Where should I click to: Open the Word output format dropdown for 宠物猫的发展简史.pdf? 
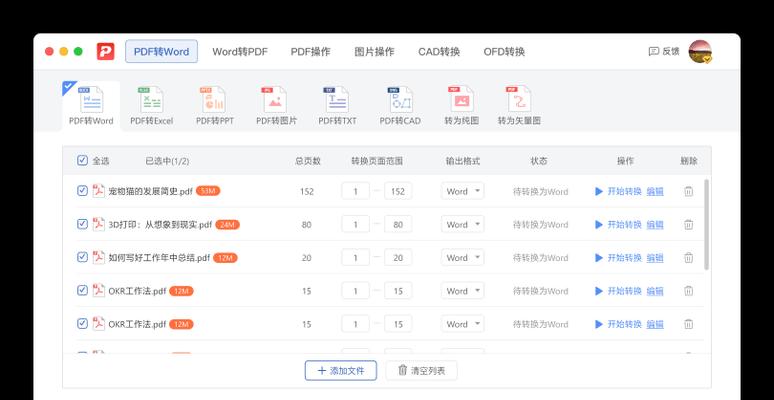(x=463, y=191)
